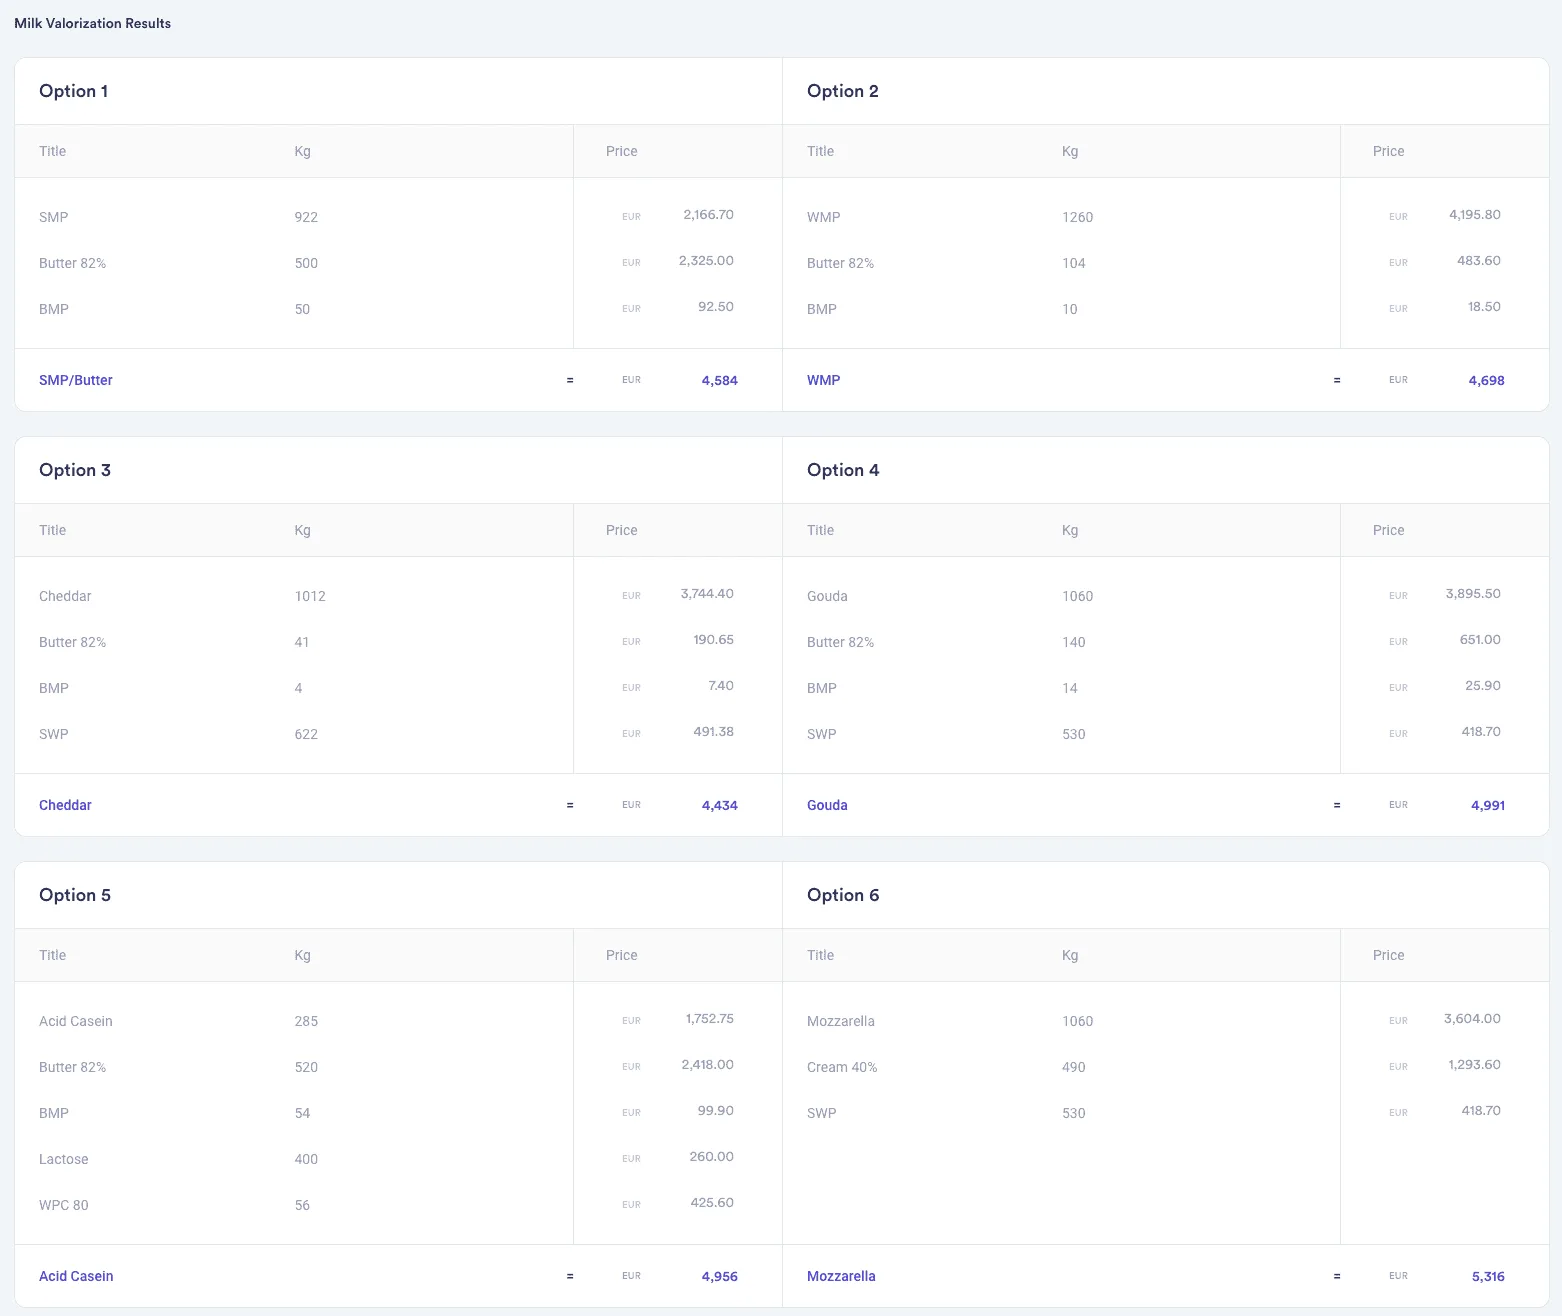This screenshot has height=1316, width=1562.
Task: Click the SMP/Butter total label
Action: 76,380
